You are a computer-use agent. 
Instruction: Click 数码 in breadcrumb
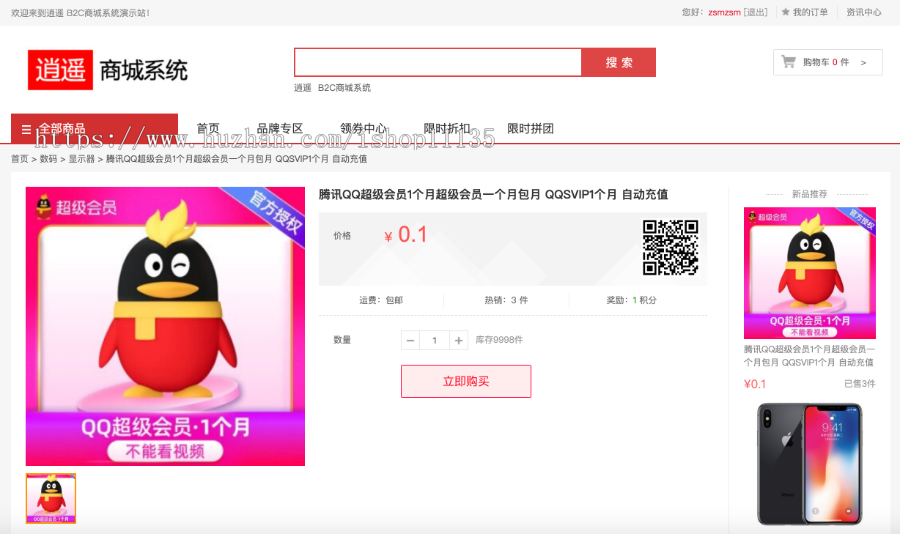point(48,159)
